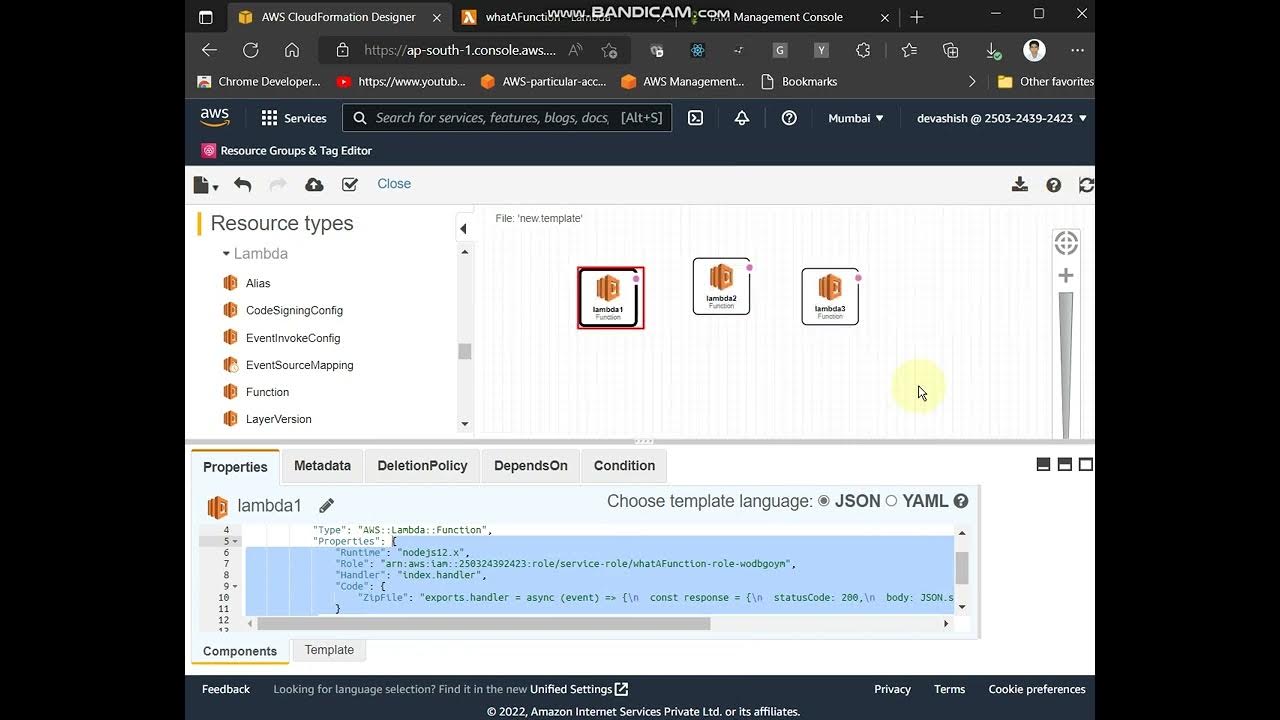Split the editor pane to half view
Image resolution: width=1280 pixels, height=720 pixels.
coord(1064,465)
